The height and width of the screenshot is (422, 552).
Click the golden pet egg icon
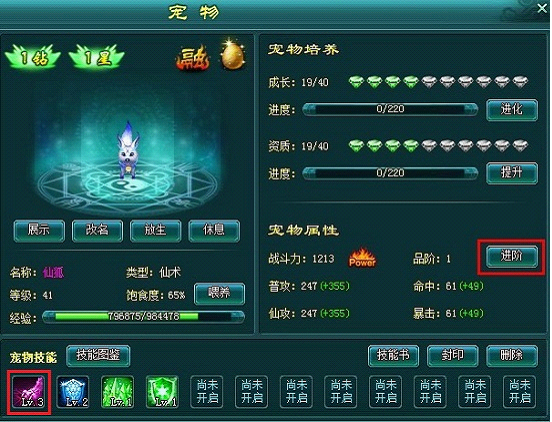[232, 54]
